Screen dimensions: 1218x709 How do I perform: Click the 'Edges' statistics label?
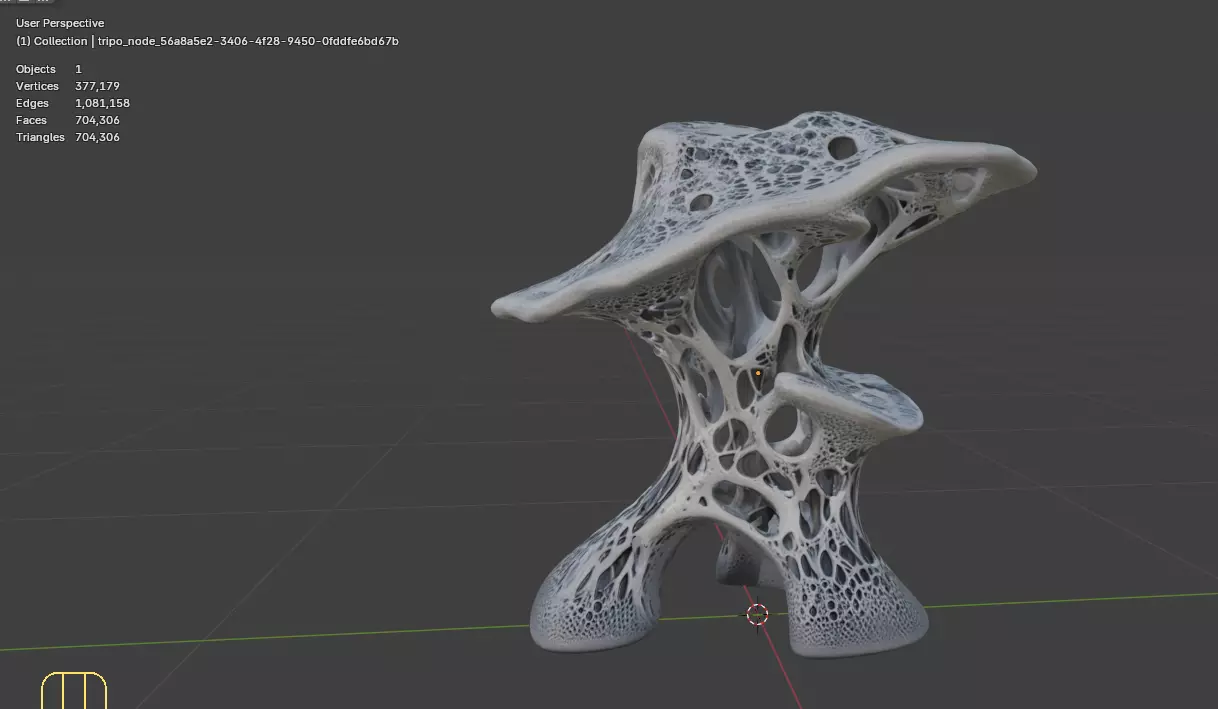(32, 103)
